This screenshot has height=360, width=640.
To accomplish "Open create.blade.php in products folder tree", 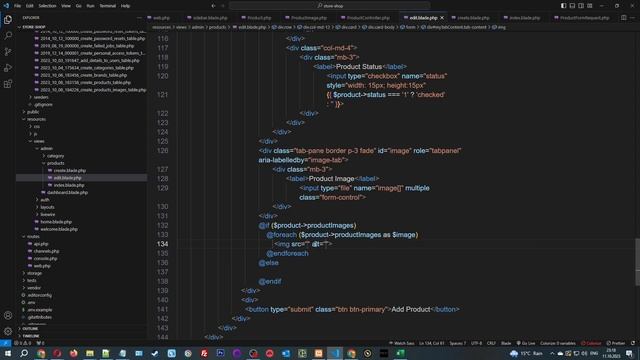I will pyautogui.click(x=70, y=171).
